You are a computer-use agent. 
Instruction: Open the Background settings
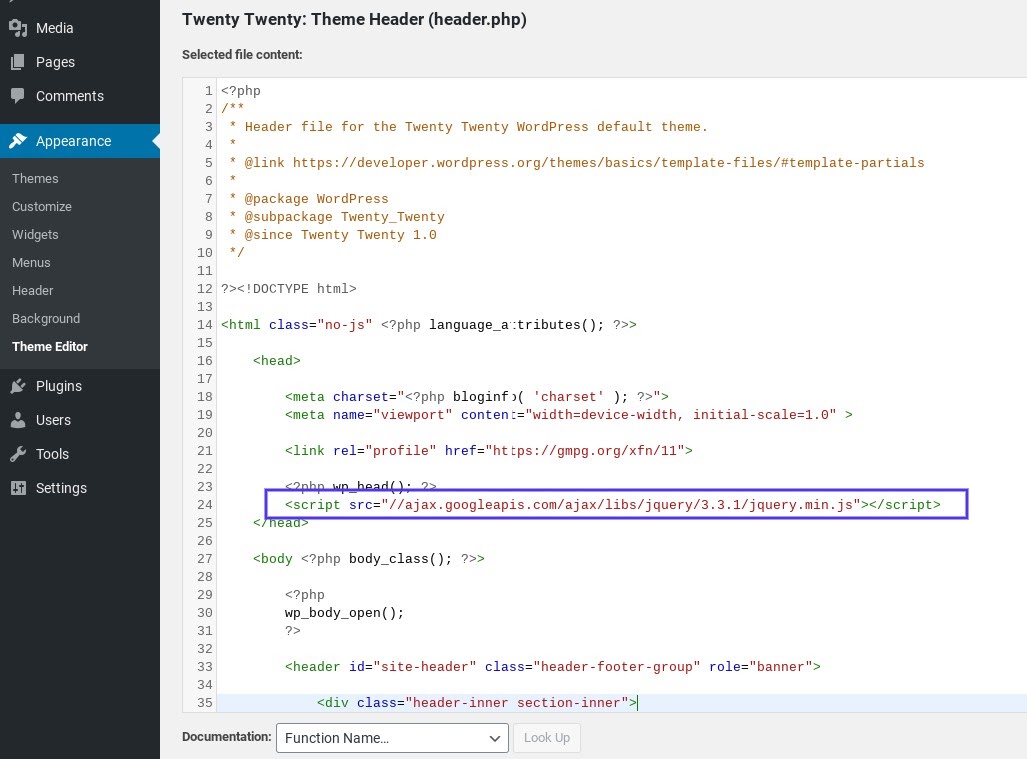(46, 318)
